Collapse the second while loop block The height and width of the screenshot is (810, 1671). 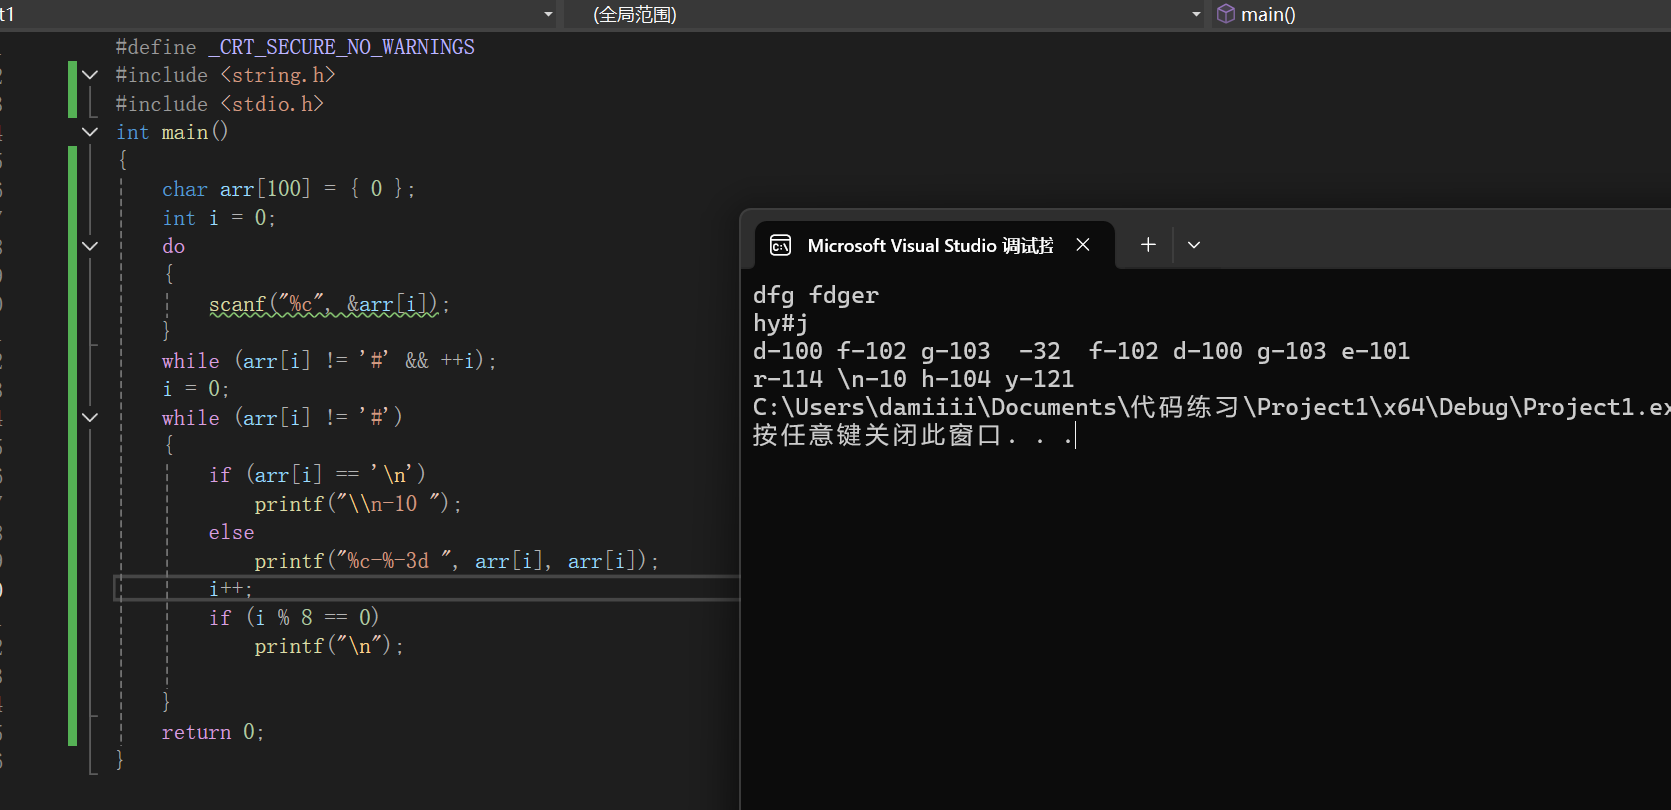90,417
